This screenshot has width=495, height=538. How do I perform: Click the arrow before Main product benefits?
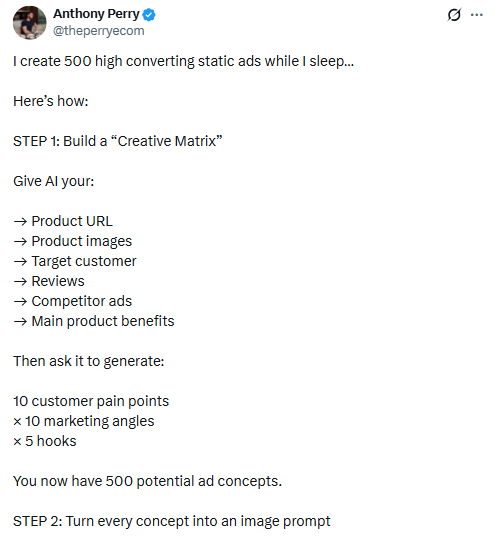point(20,321)
